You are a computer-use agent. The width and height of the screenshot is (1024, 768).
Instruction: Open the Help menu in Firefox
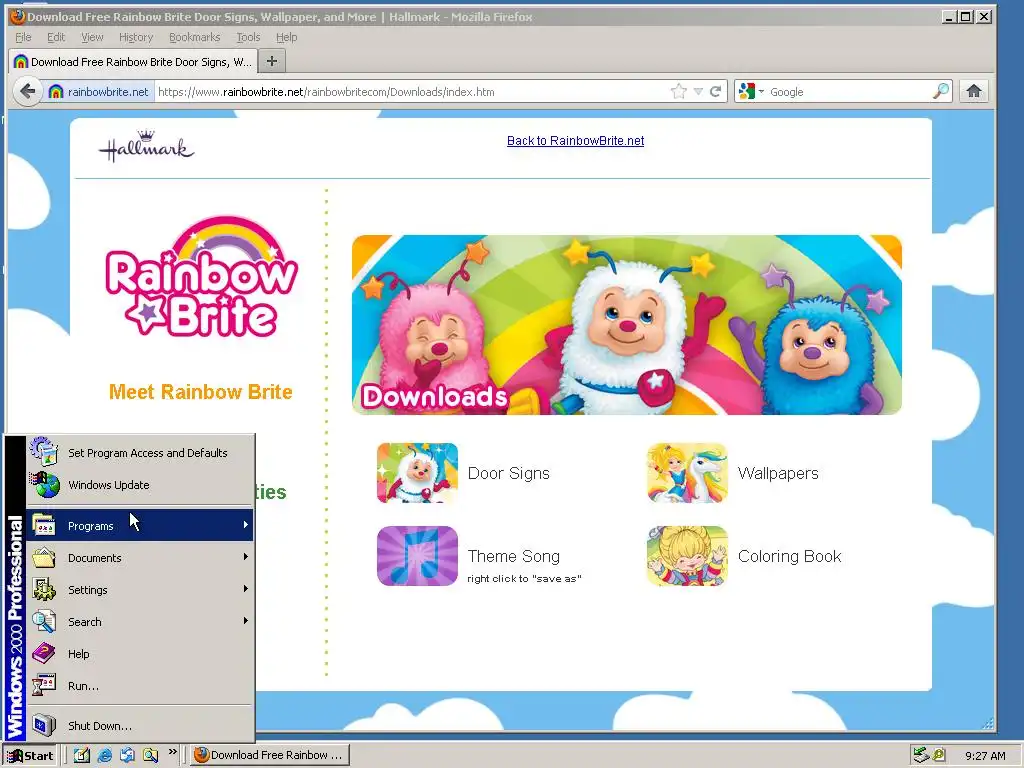pyautogui.click(x=286, y=37)
